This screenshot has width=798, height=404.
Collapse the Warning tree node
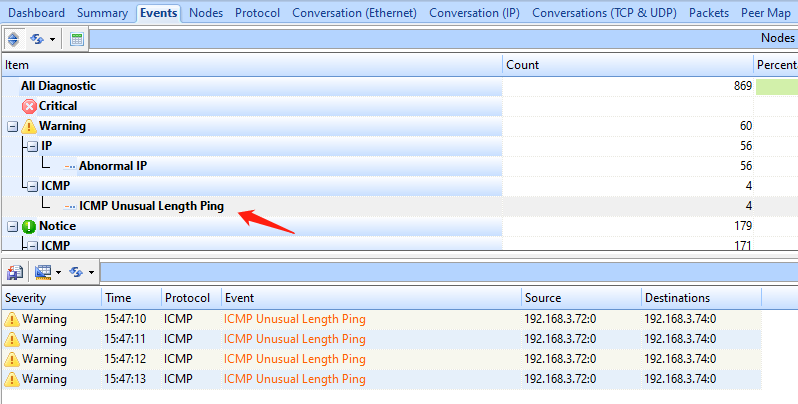pos(12,126)
